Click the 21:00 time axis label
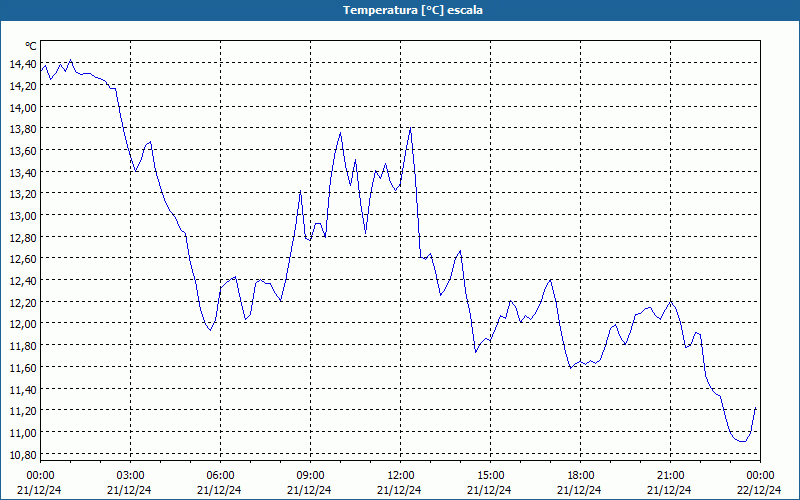Screen dimensions: 800x500 point(670,476)
